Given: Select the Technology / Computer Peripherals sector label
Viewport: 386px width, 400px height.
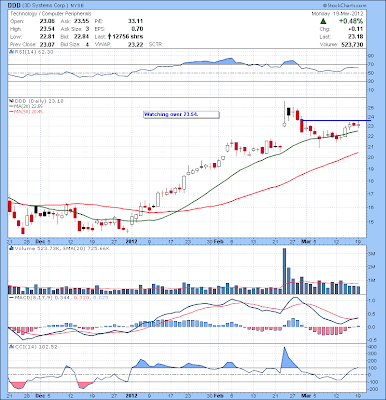Looking at the screenshot, I should pos(51,14).
